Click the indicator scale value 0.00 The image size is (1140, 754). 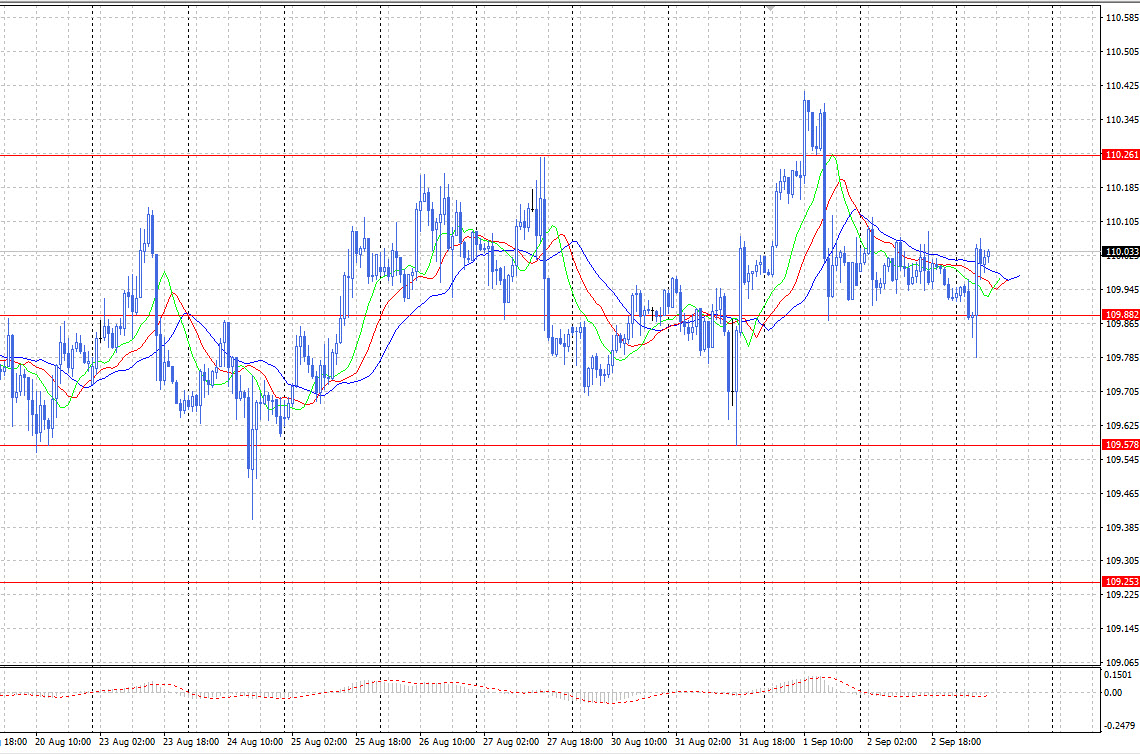point(1112,693)
